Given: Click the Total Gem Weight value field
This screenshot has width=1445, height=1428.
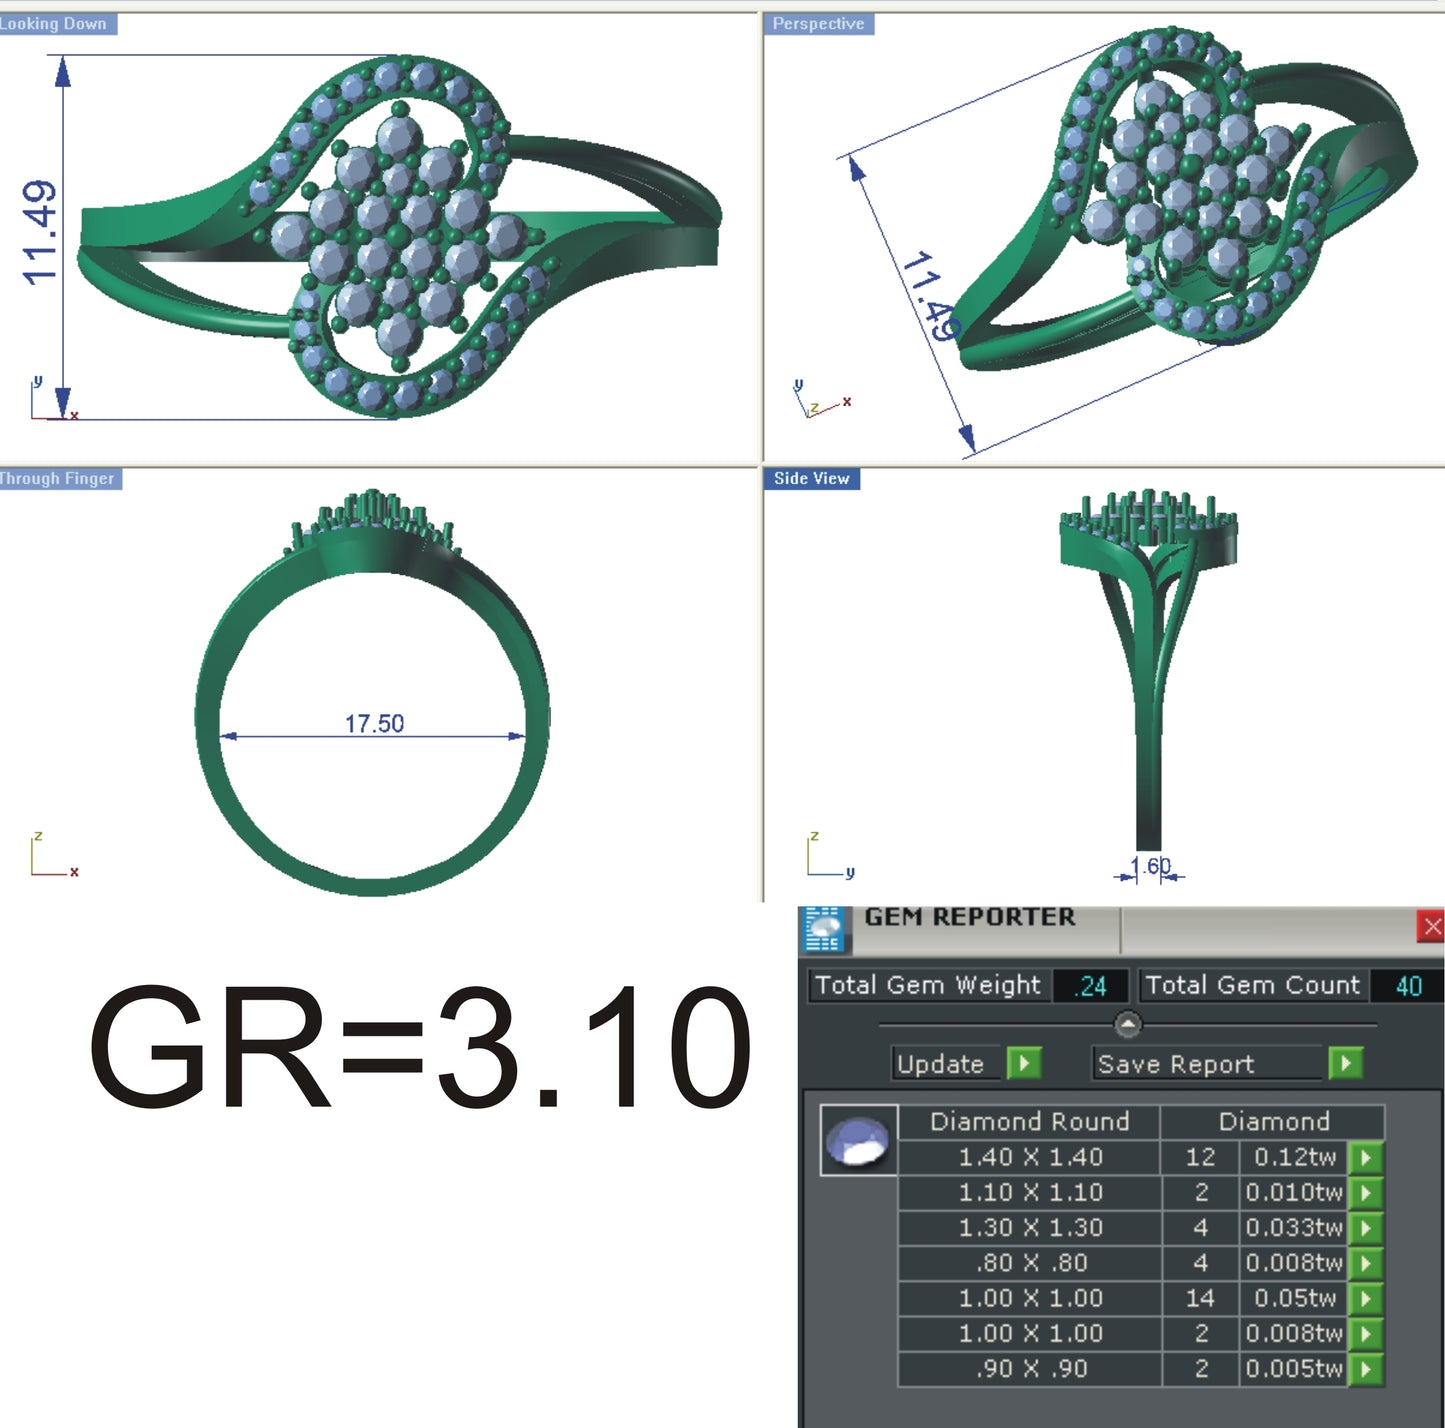Looking at the screenshot, I should pyautogui.click(x=1090, y=985).
